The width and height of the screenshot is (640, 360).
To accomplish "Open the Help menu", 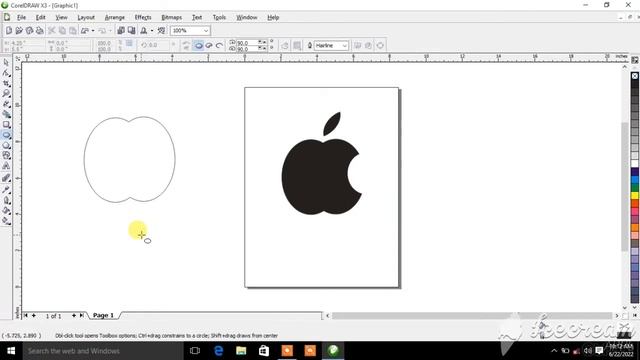I will (273, 18).
